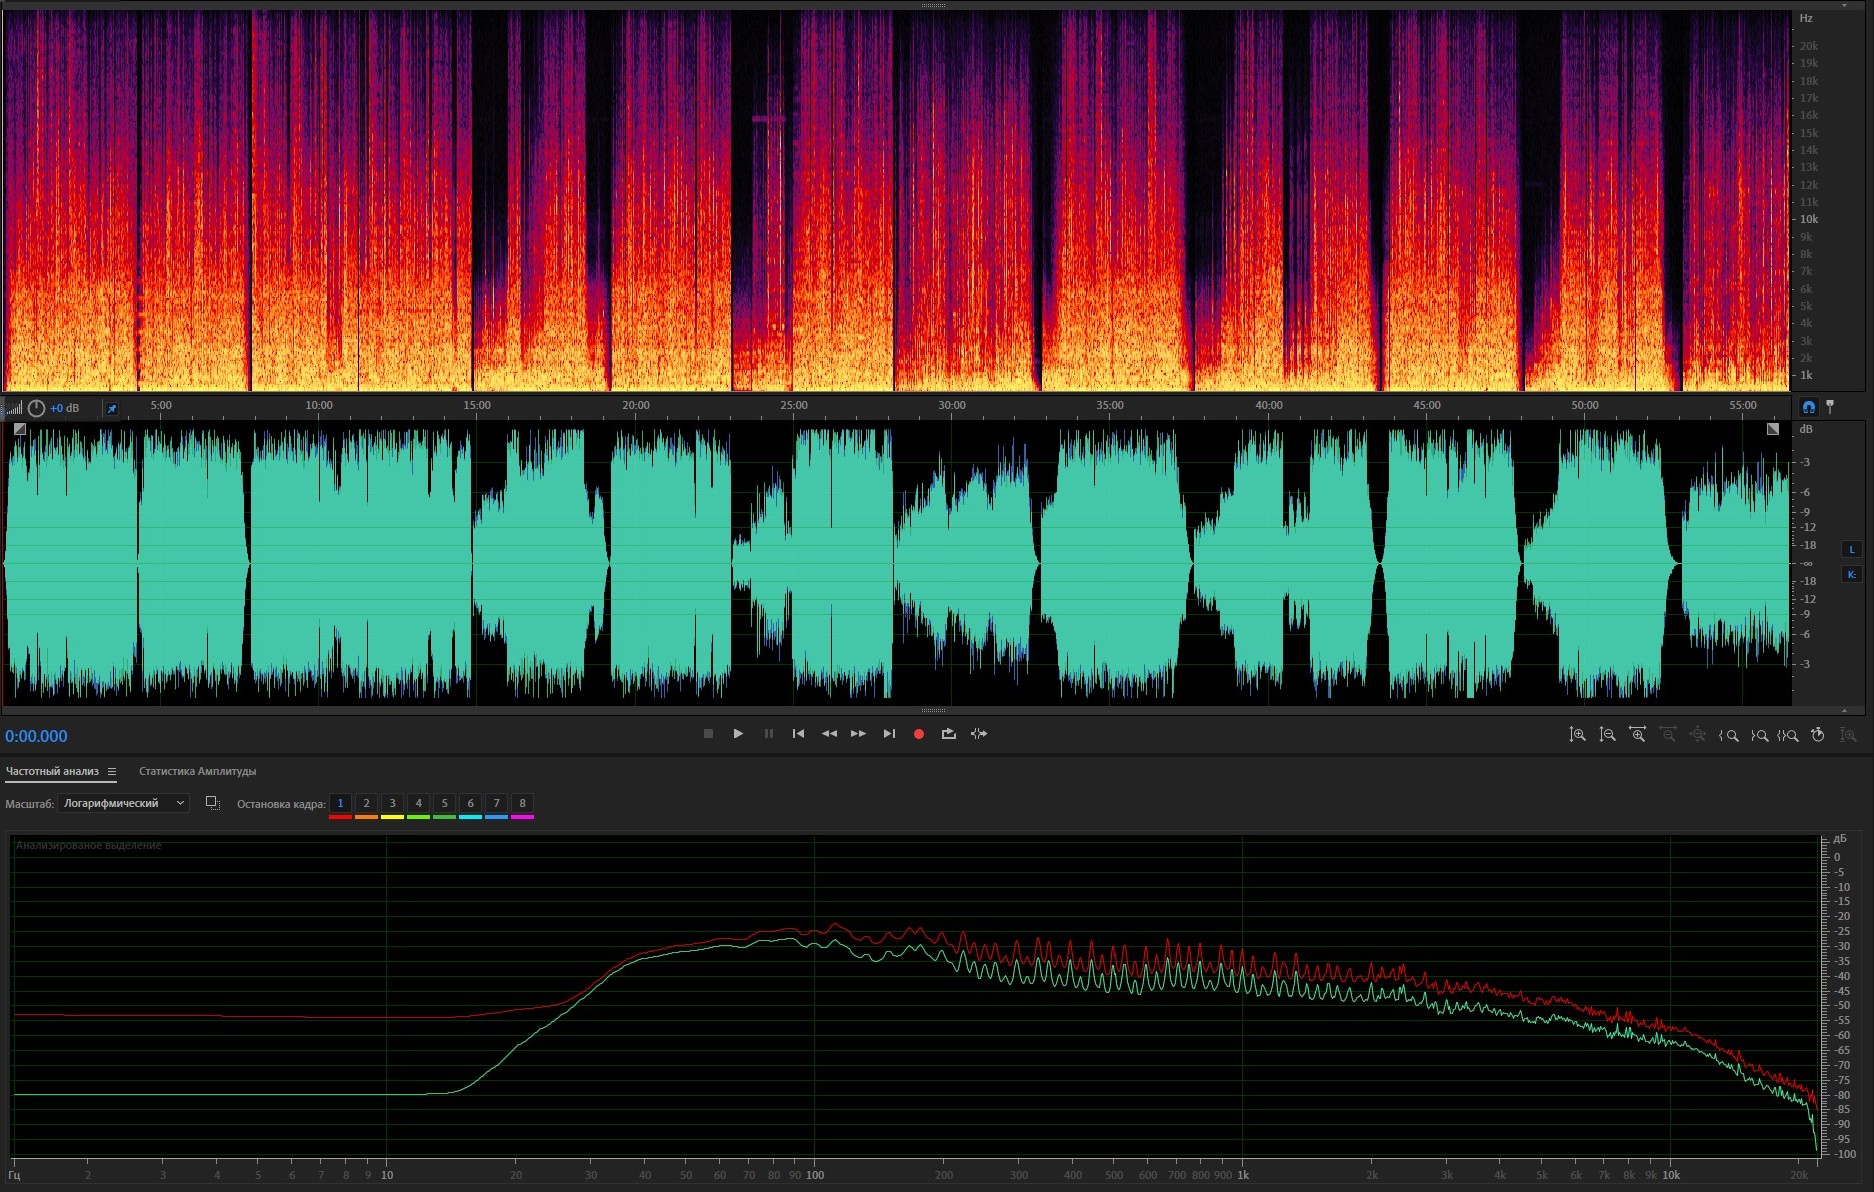
Task: Click the zoom in amplitude icon
Action: coord(1577,735)
